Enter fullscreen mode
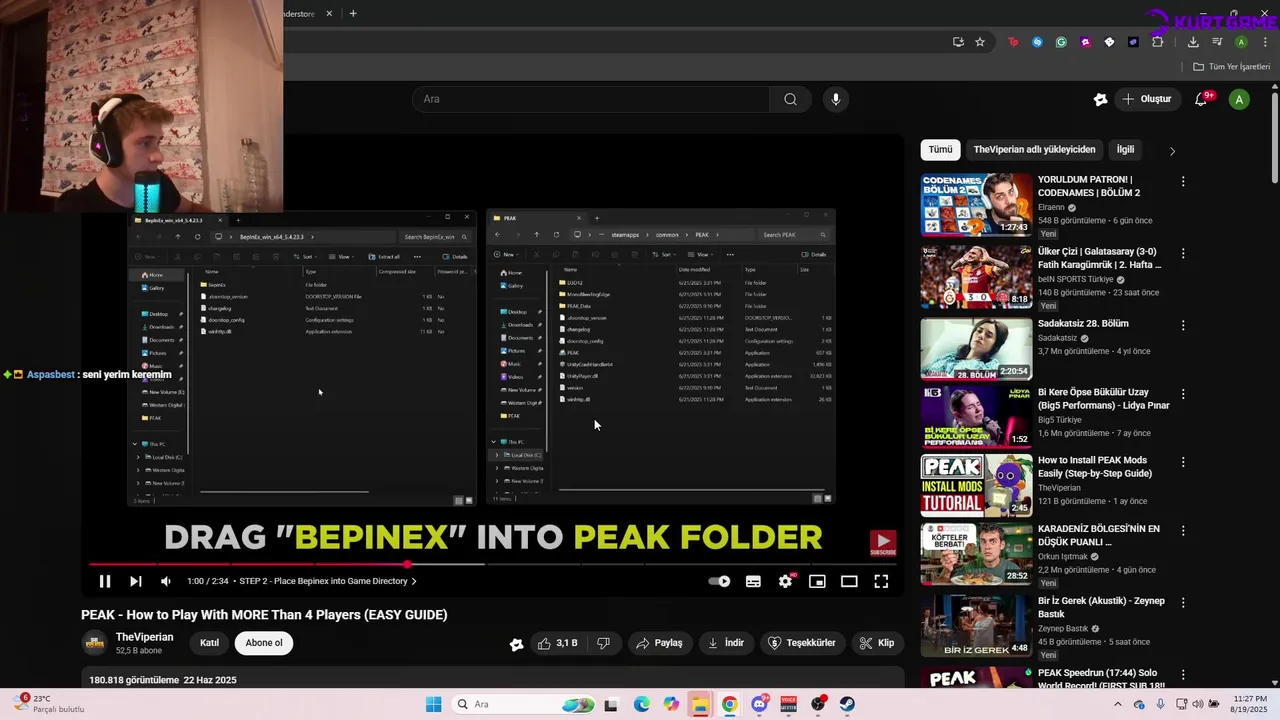This screenshot has width=1280, height=720. point(881,581)
